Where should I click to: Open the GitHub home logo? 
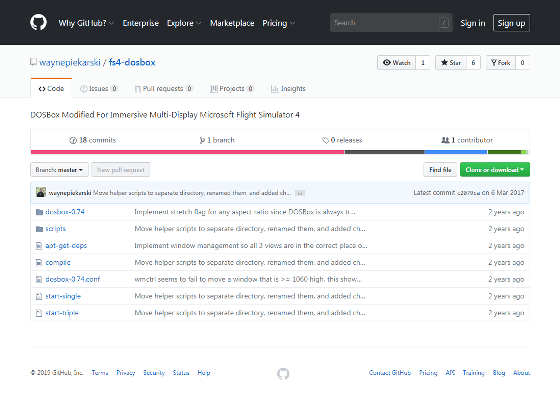click(38, 22)
